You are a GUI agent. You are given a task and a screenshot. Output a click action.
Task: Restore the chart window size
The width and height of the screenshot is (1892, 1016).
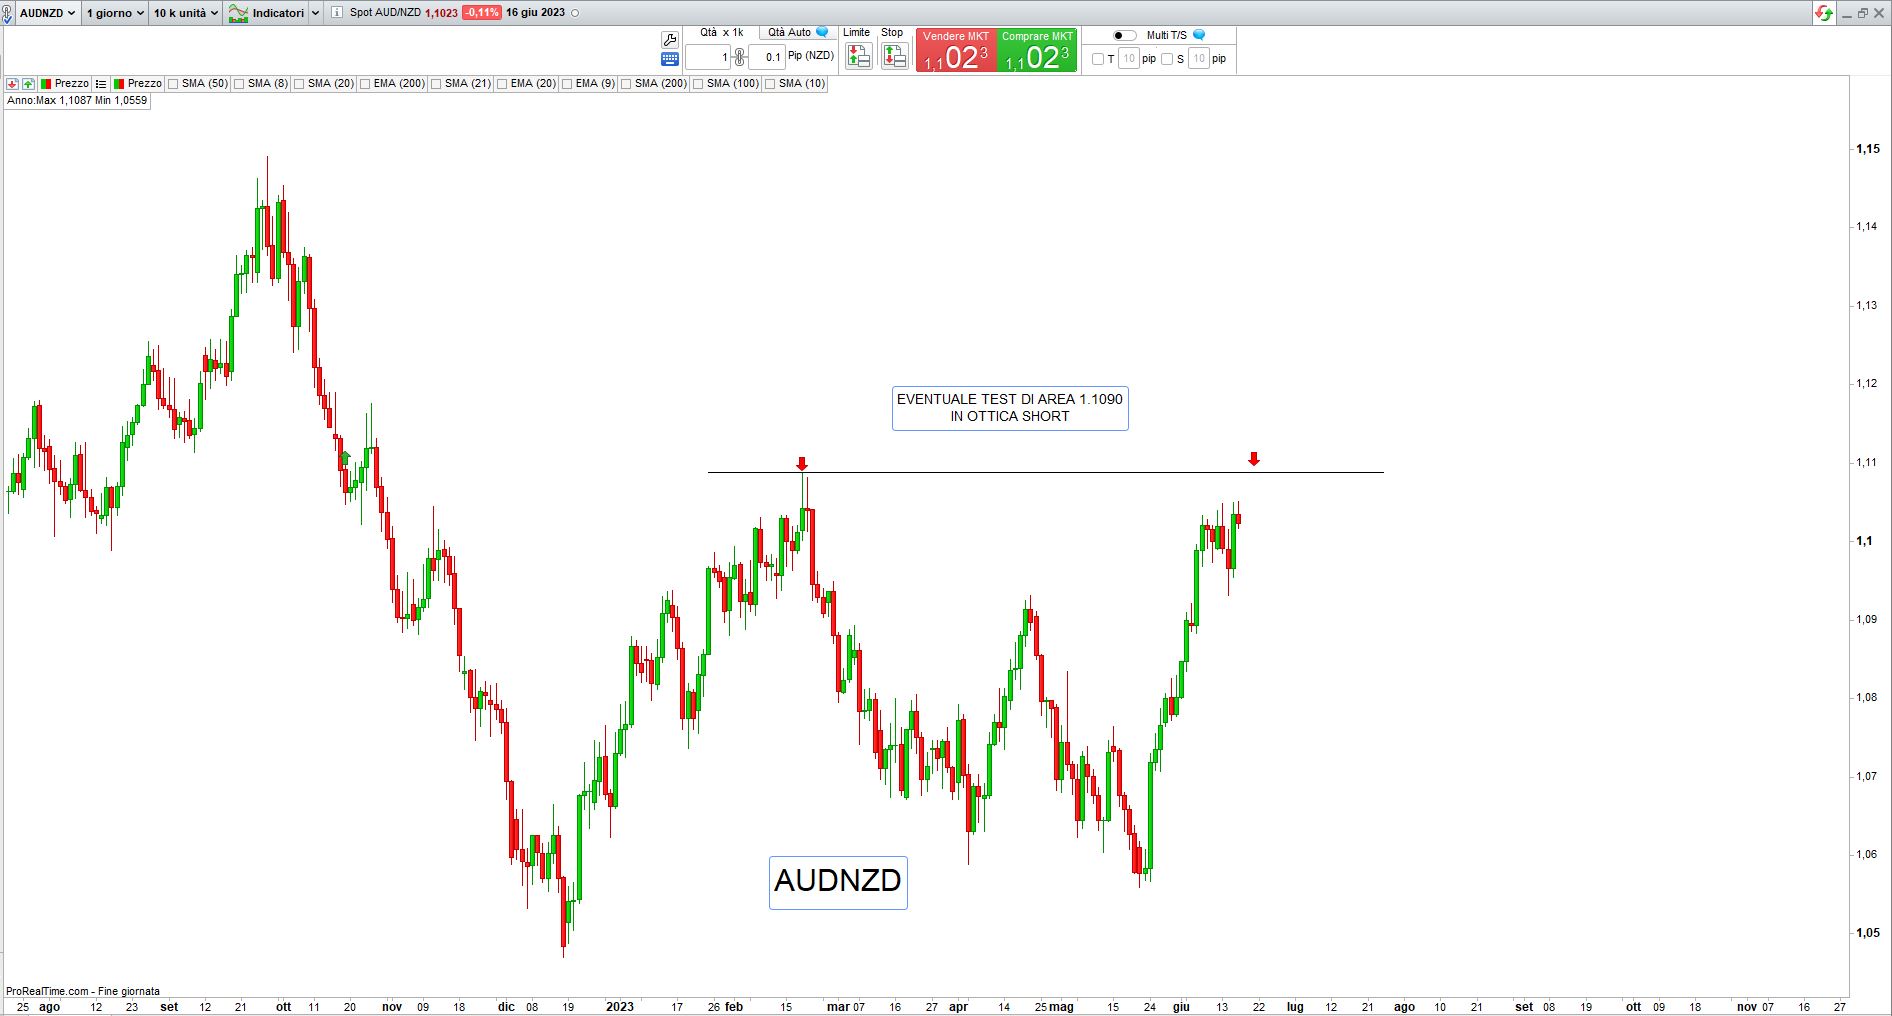[x=1862, y=13]
